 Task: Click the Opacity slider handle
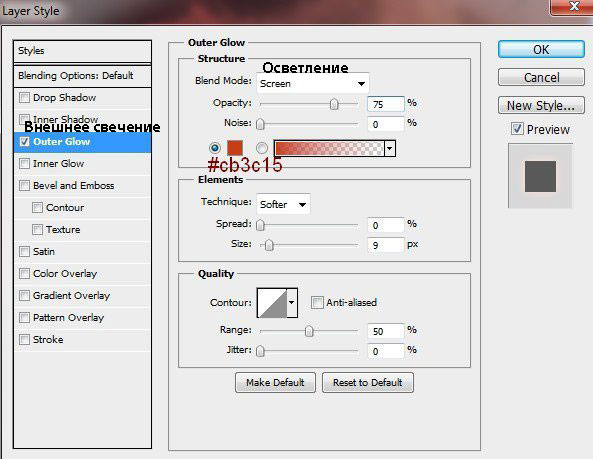tap(334, 104)
